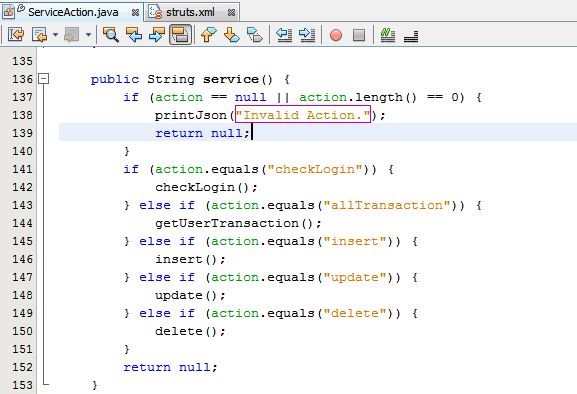Click the Uncomment lines icon
This screenshot has width=577, height=394.
(x=411, y=36)
